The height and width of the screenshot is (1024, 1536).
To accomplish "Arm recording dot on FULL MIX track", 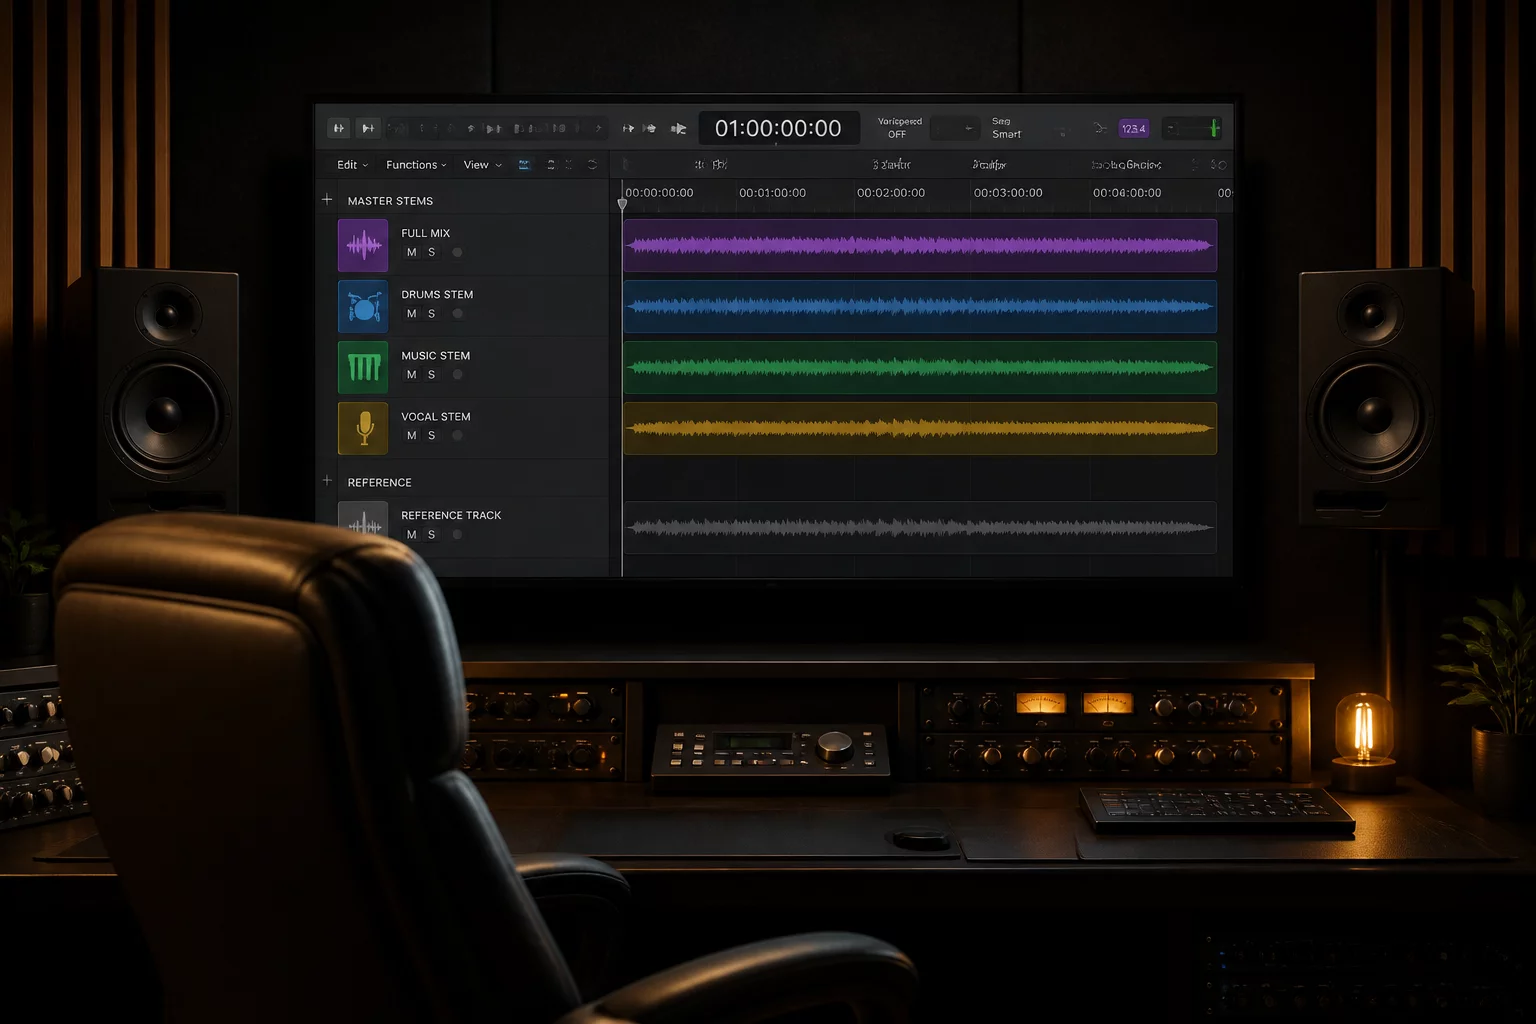I will click(457, 252).
